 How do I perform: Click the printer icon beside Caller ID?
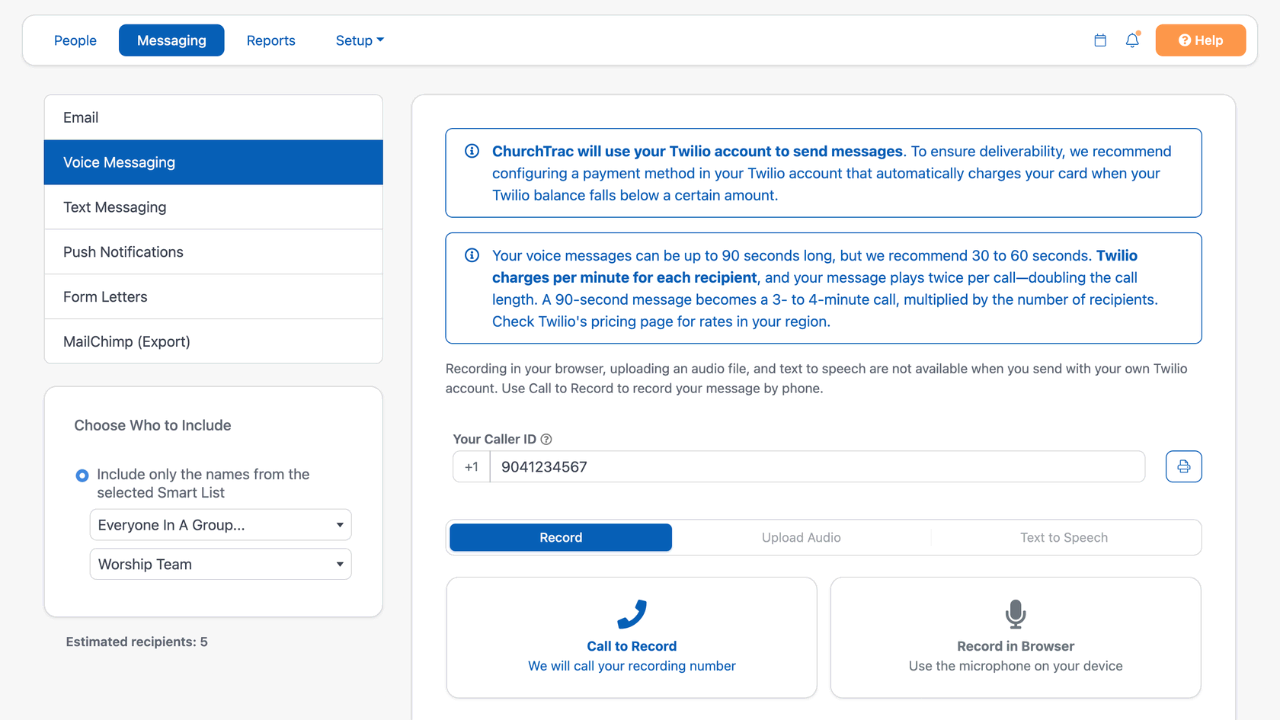(x=1184, y=467)
